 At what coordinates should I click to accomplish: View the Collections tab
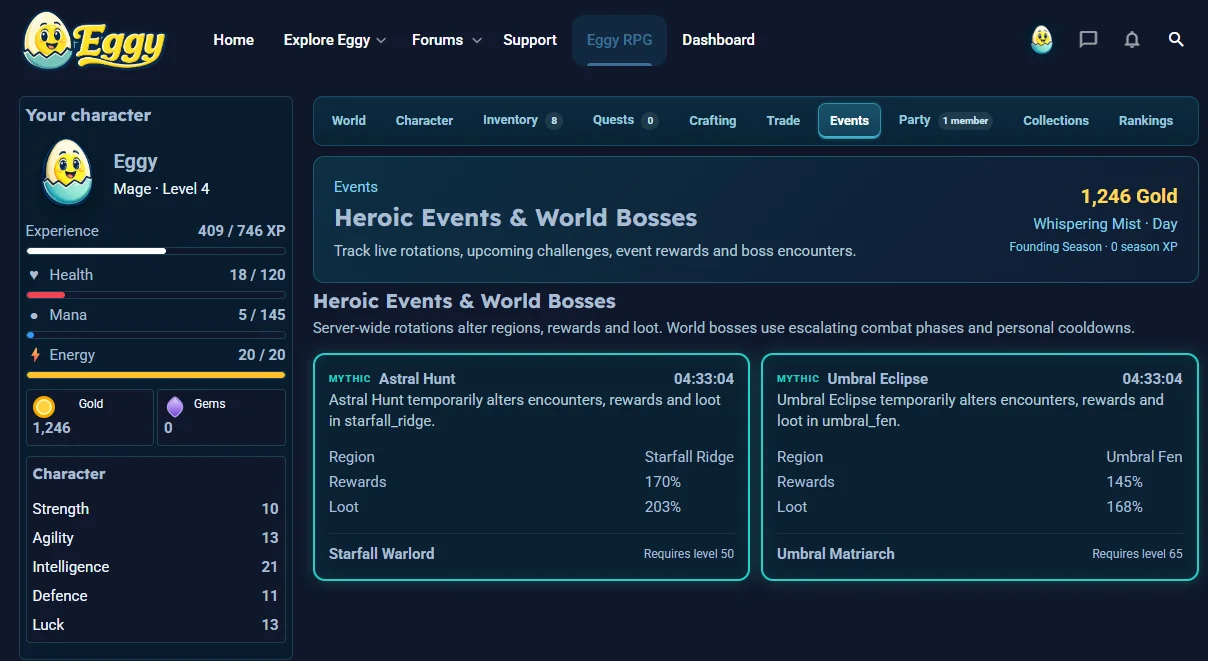click(1056, 121)
